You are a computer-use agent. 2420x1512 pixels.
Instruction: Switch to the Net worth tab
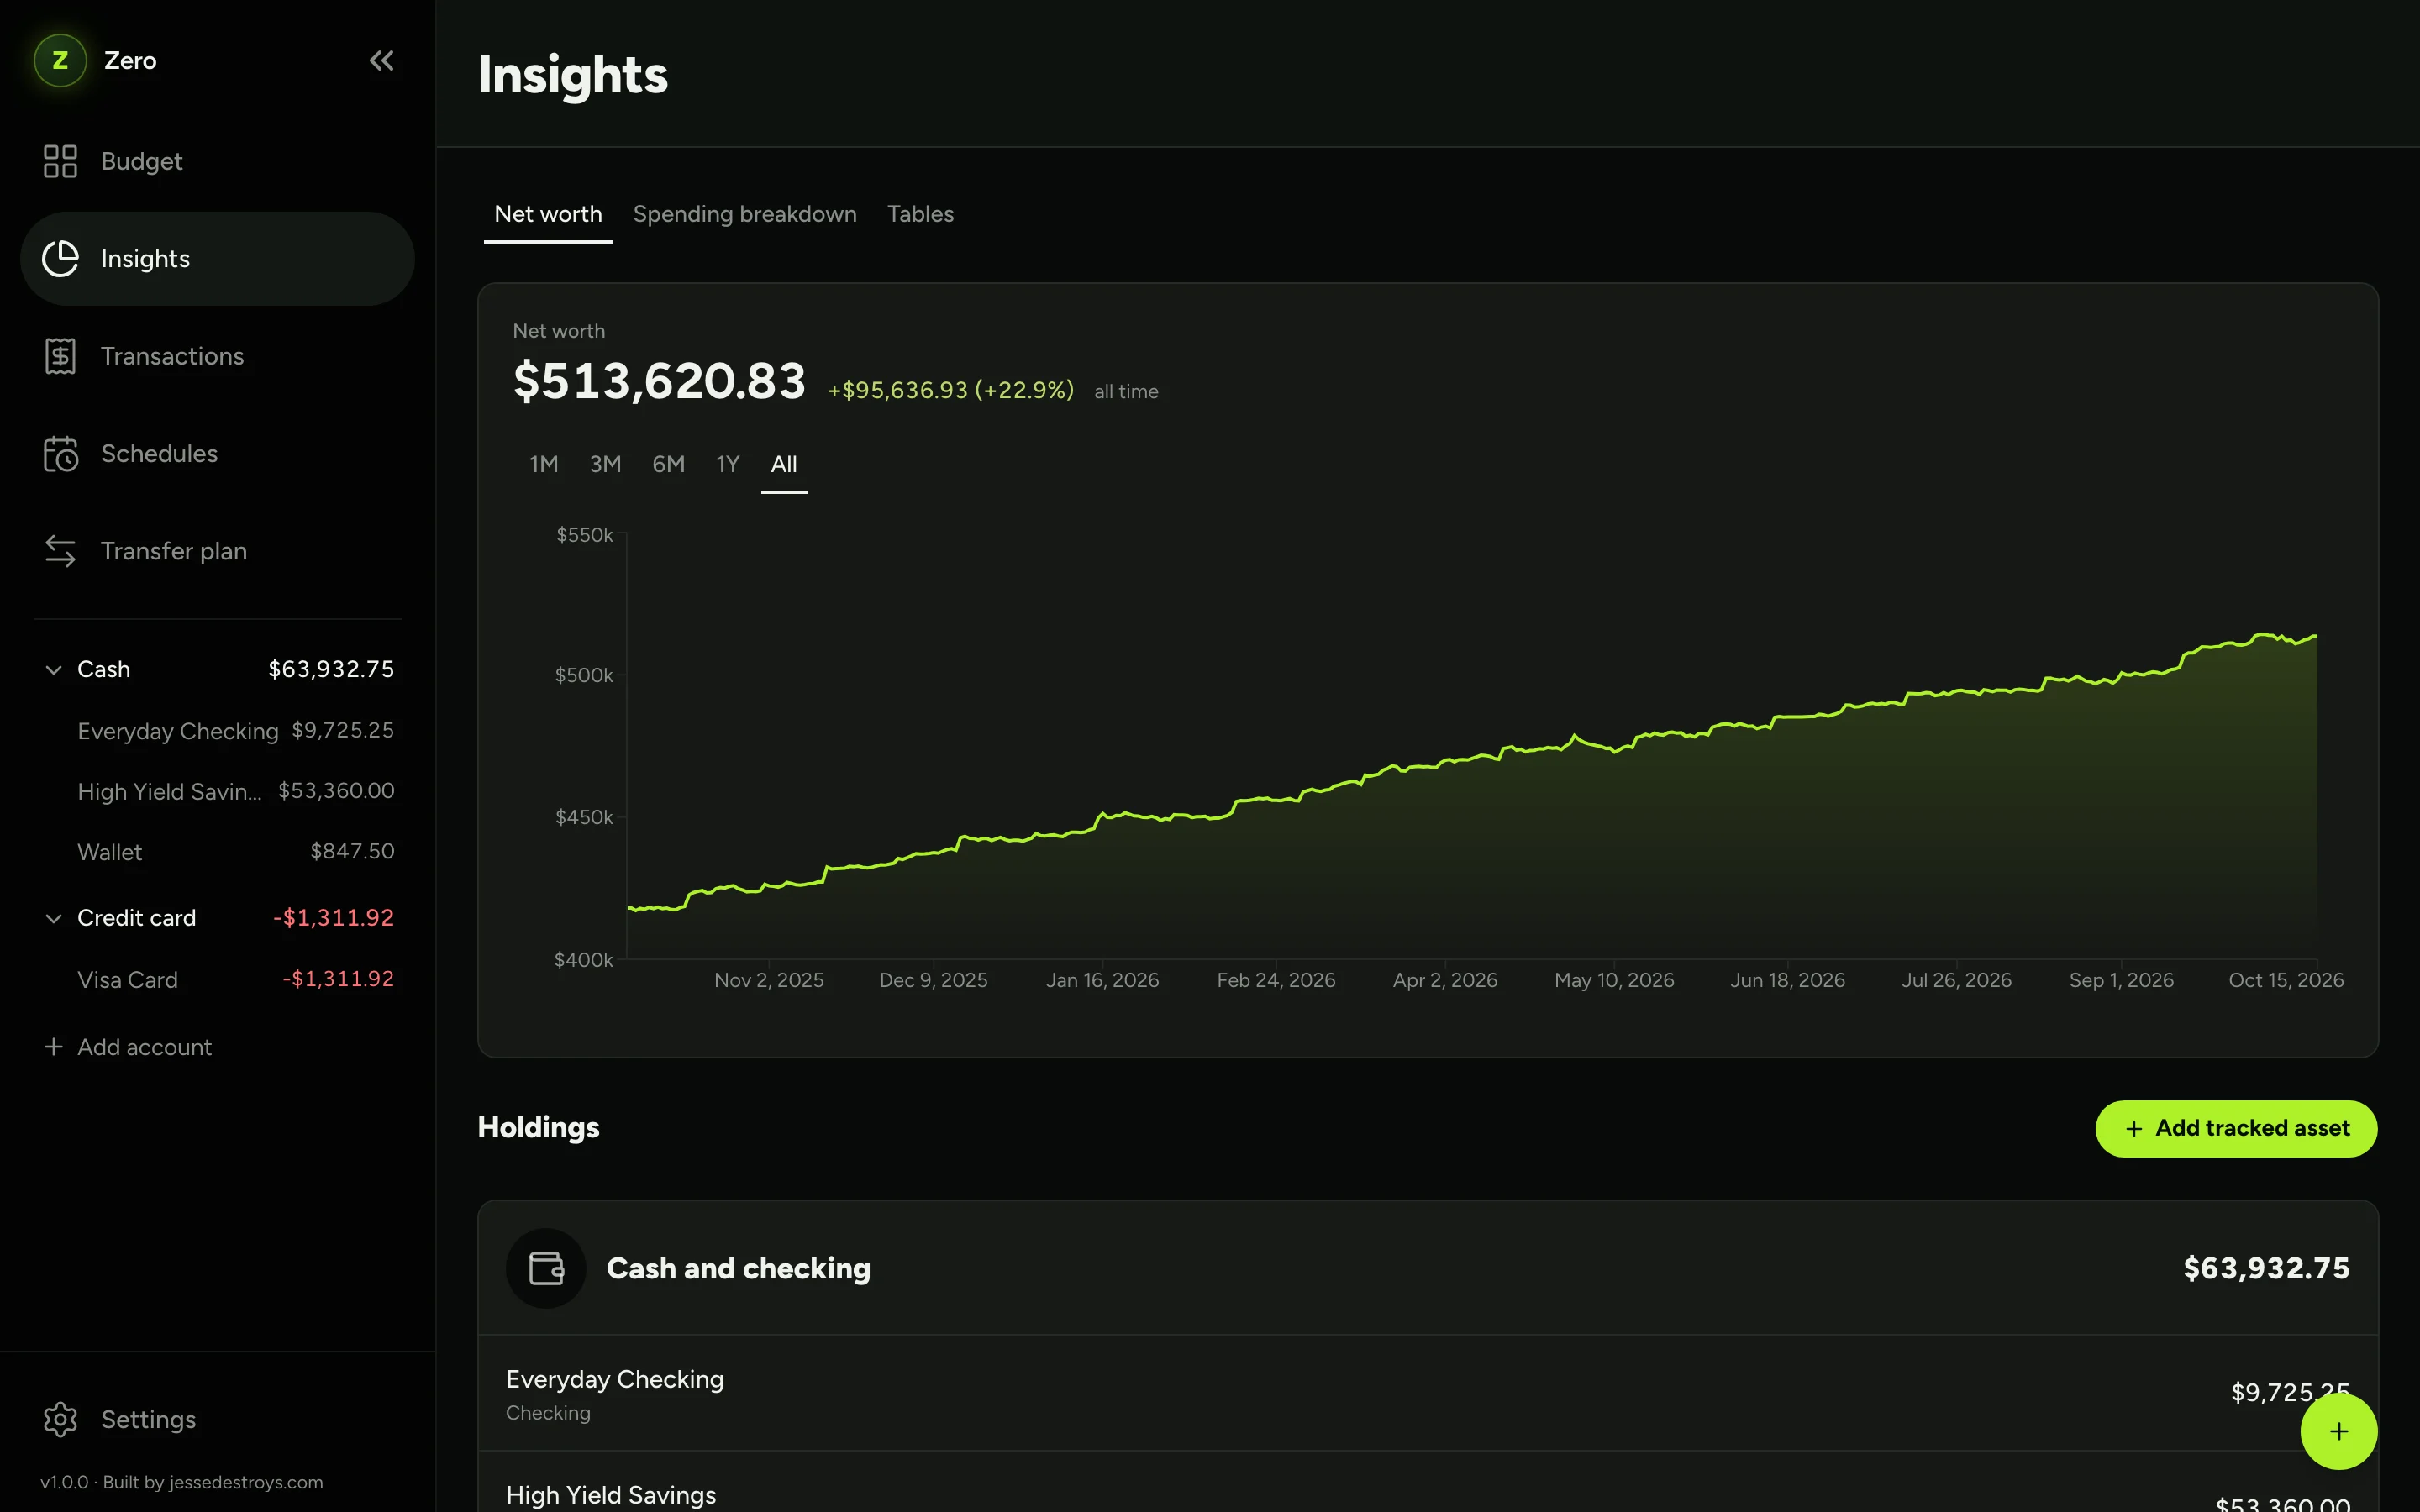pos(548,214)
